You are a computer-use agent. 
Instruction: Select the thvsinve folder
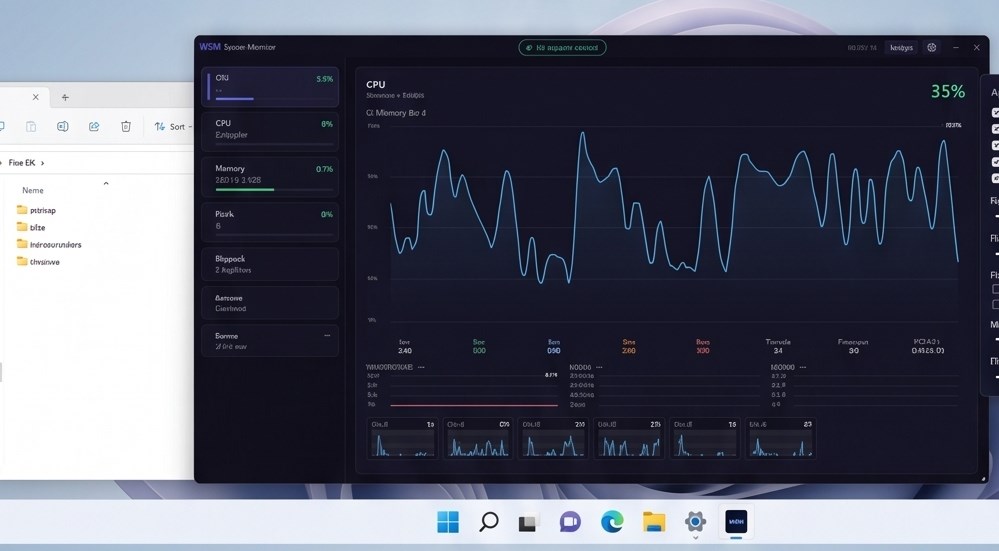[x=38, y=261]
